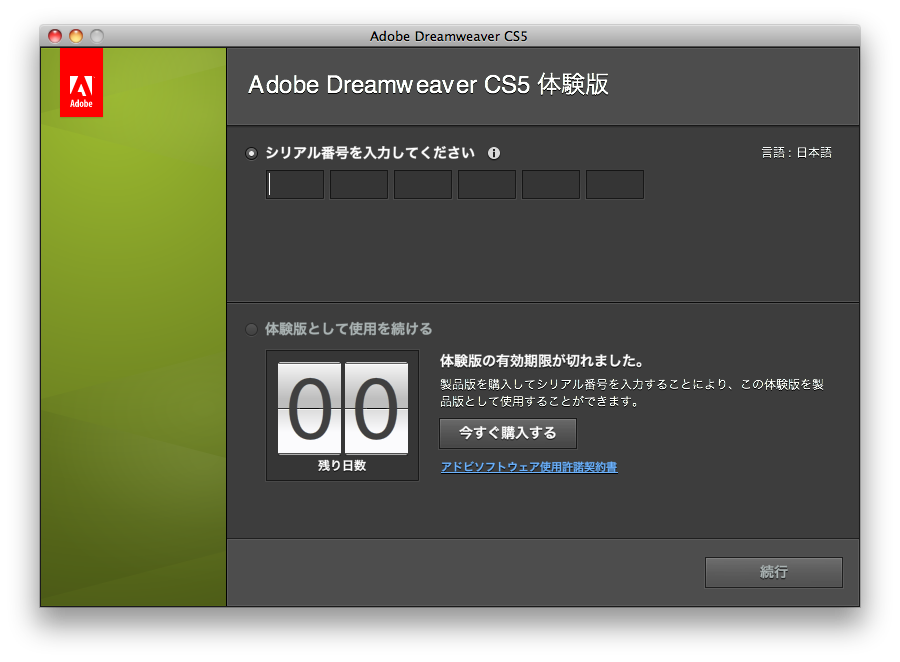
Task: Click the Adobe Dreamweaver CS5 体験版 heading
Action: pyautogui.click(x=428, y=84)
